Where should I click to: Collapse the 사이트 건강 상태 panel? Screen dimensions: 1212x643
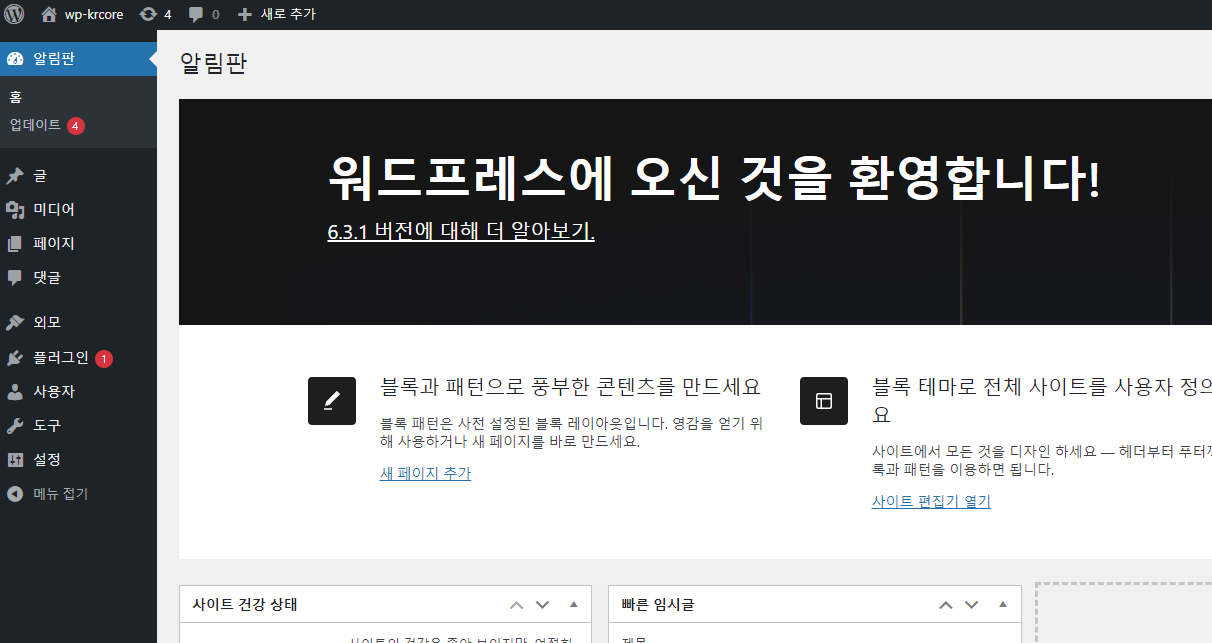(574, 605)
